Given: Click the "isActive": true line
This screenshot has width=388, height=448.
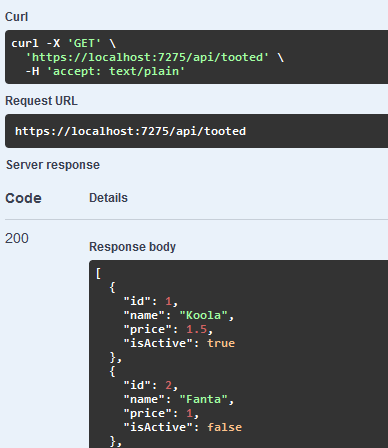Looking at the screenshot, I should pyautogui.click(x=179, y=343).
